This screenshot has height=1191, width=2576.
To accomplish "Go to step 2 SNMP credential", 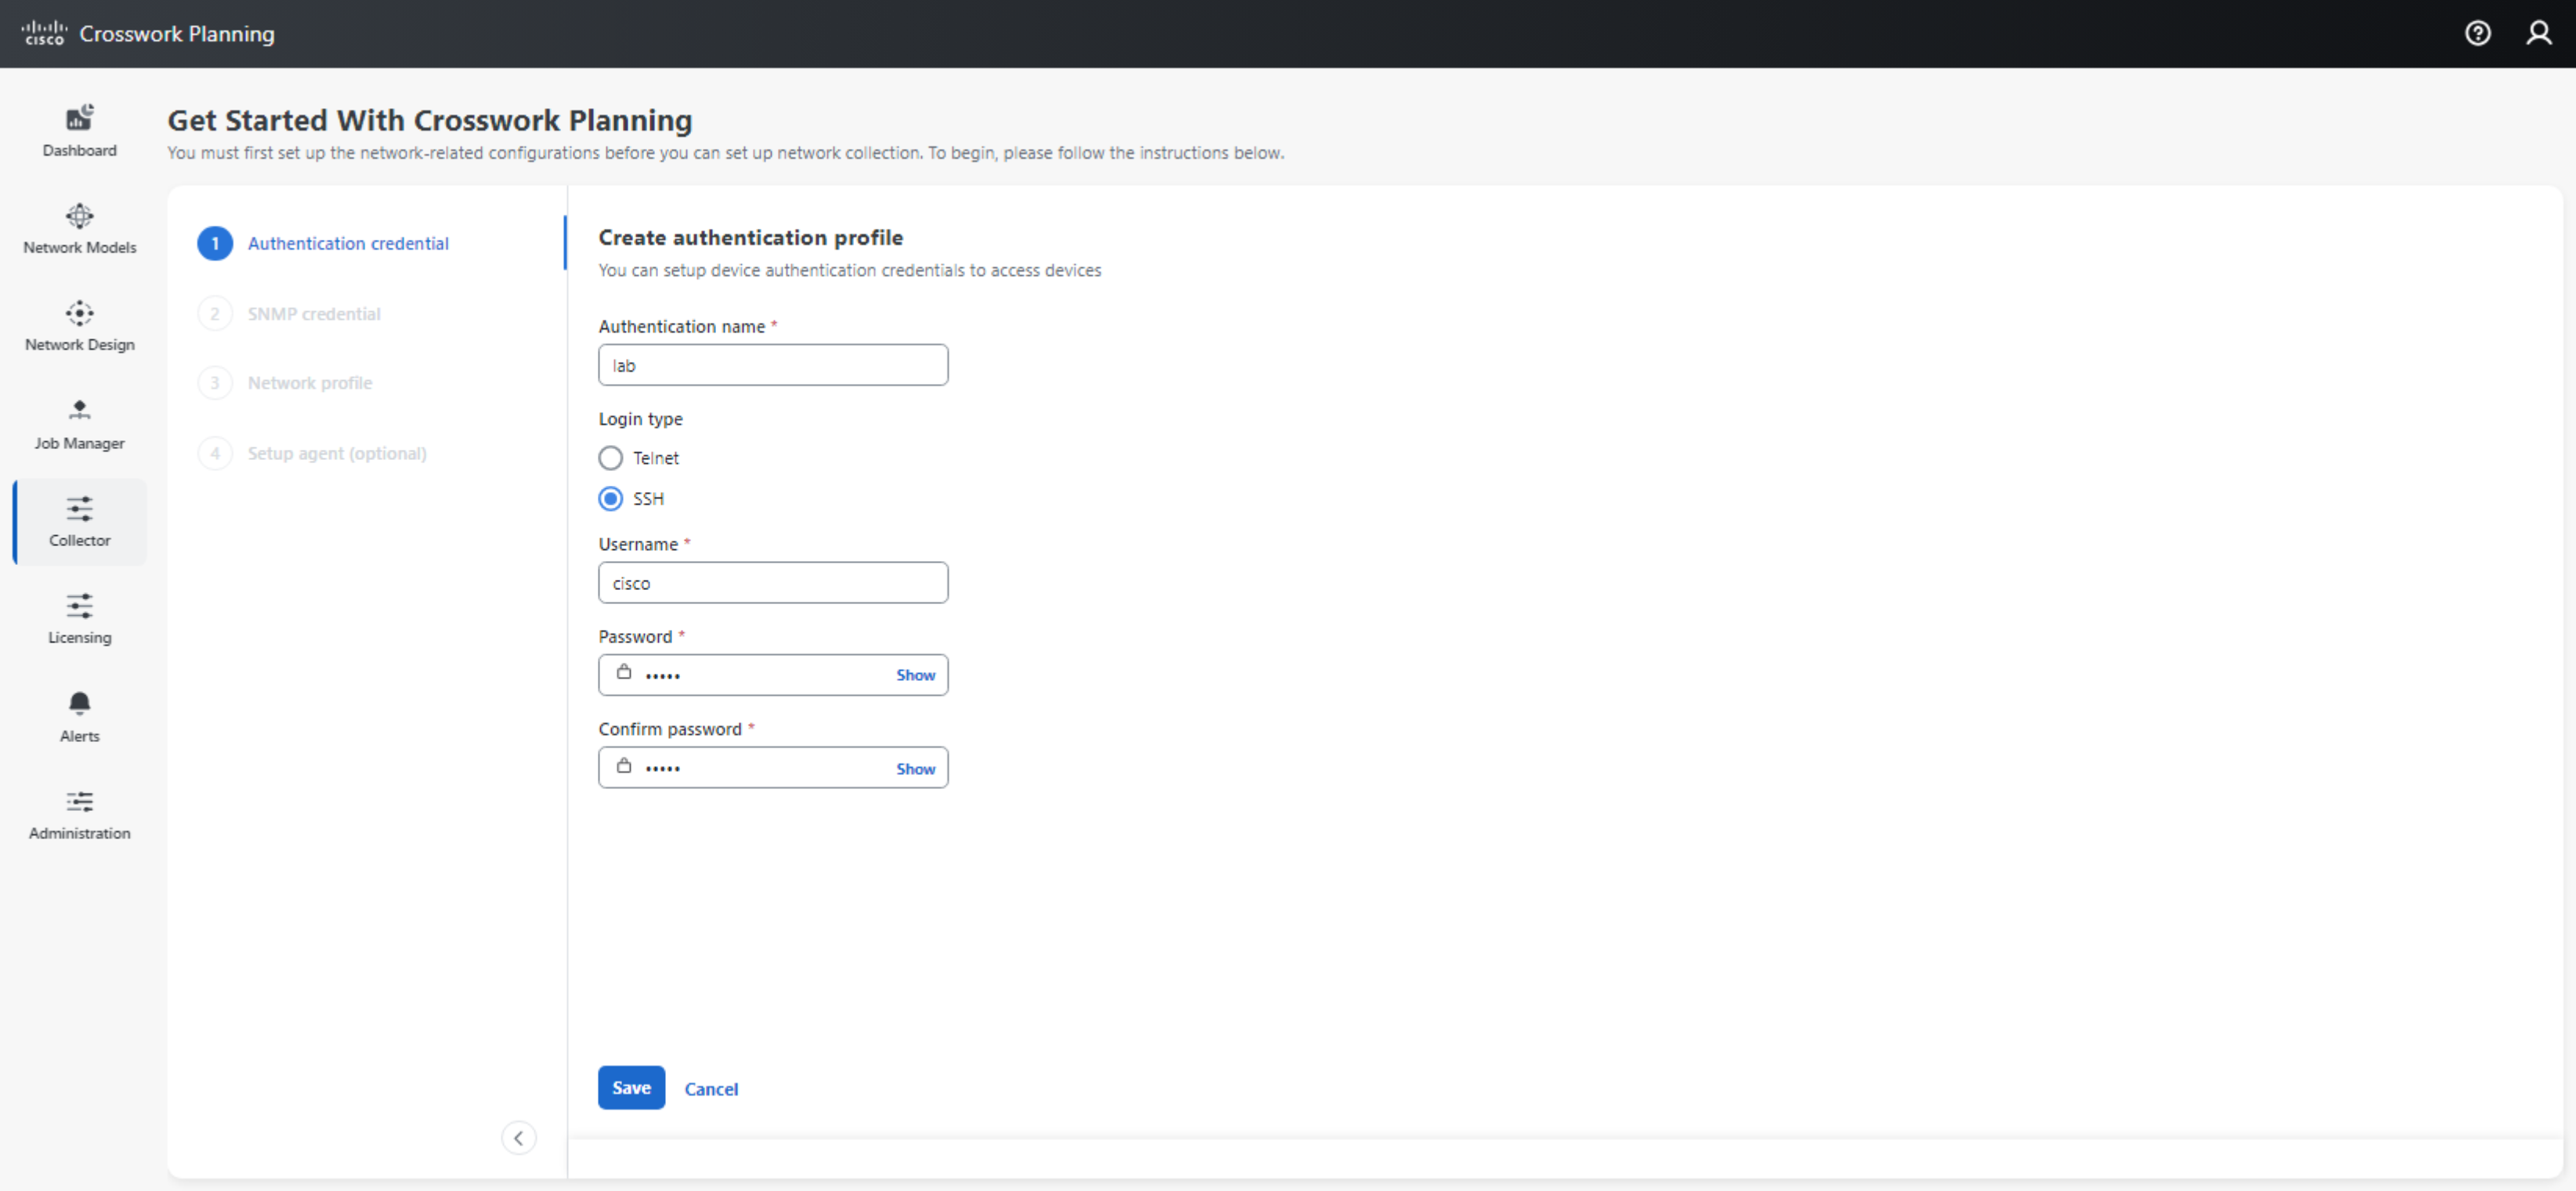I will [x=289, y=313].
